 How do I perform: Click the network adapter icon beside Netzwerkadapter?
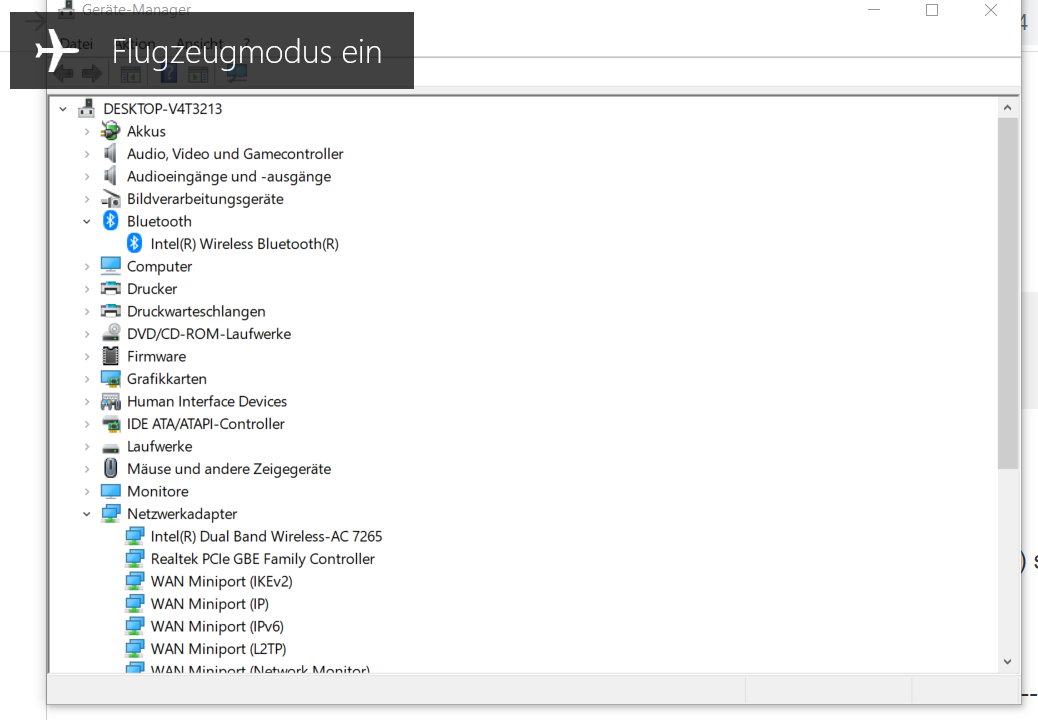(x=110, y=513)
